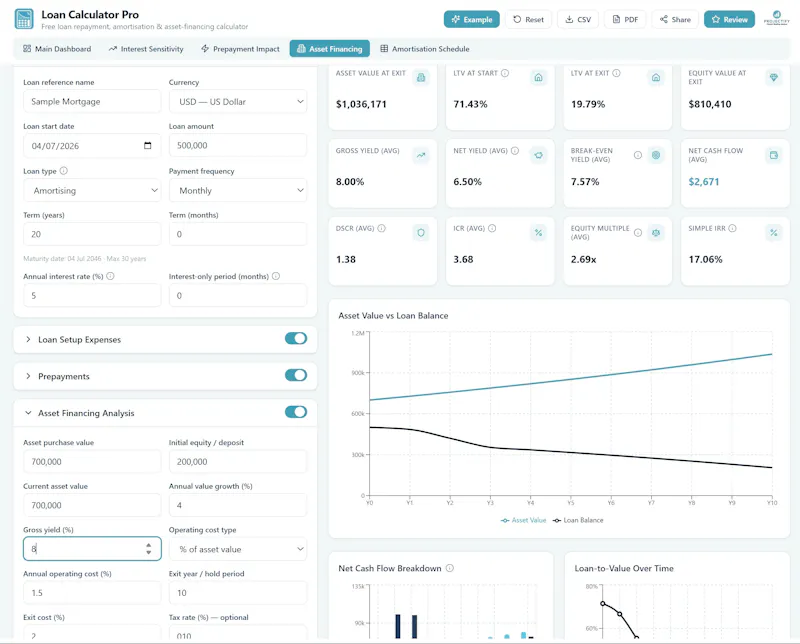Click the Loan amount field
The width and height of the screenshot is (800, 644).
click(x=238, y=145)
